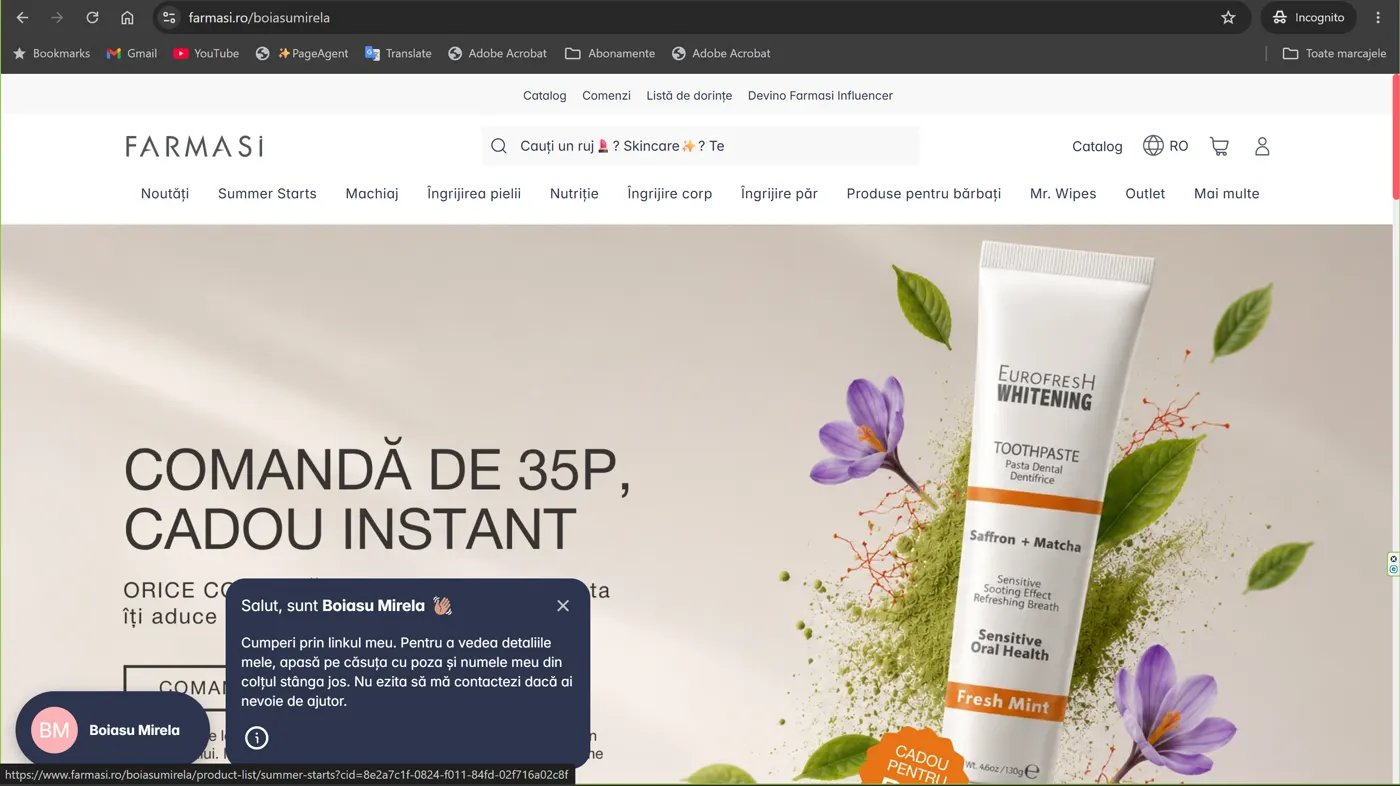The image size is (1400, 786).
Task: Open the first Adobe Acrobat bookmark
Action: click(x=497, y=53)
